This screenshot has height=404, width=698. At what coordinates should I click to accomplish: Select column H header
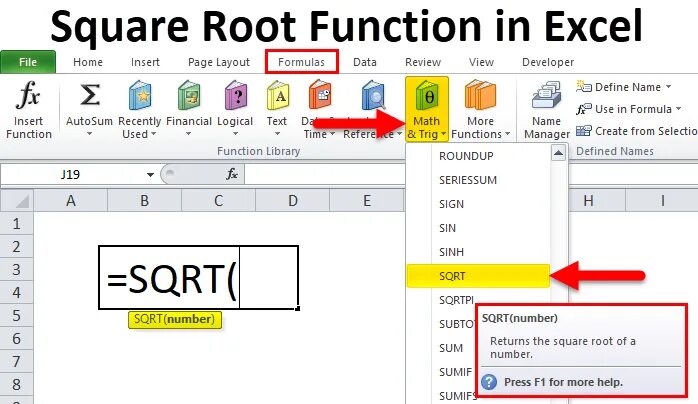pos(588,201)
